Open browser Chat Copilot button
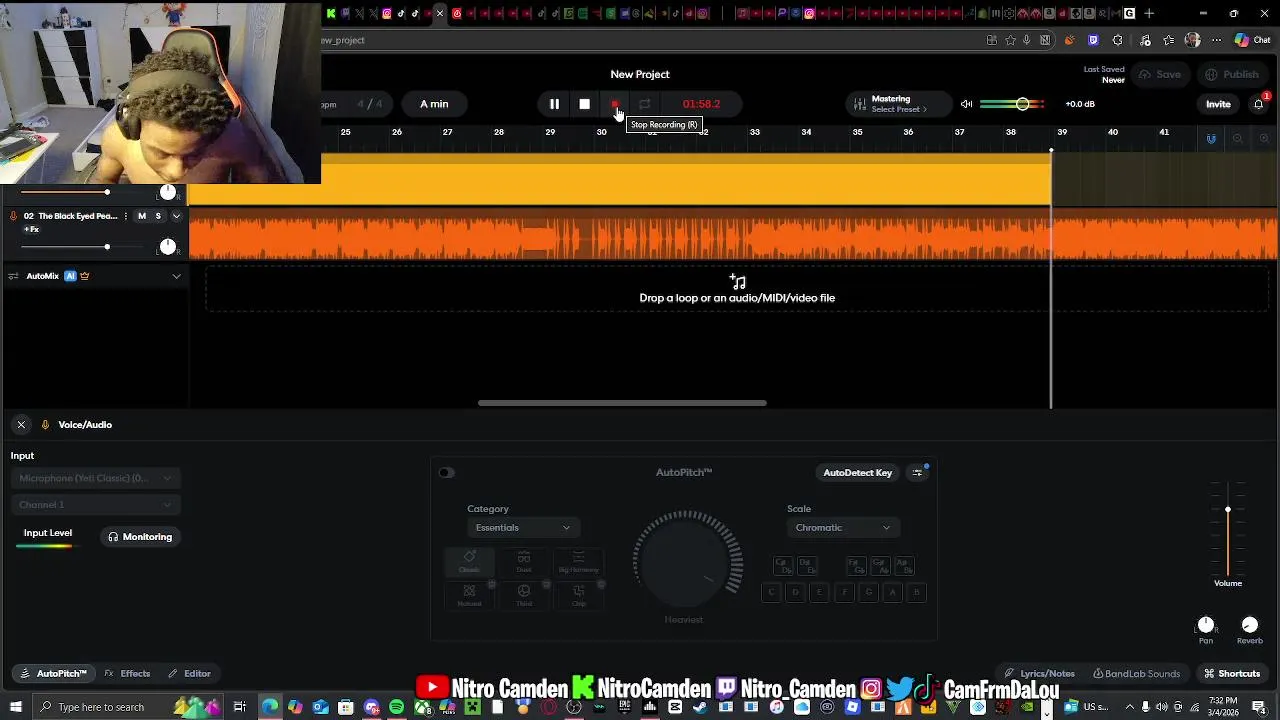The width and height of the screenshot is (1280, 720). tap(1253, 41)
